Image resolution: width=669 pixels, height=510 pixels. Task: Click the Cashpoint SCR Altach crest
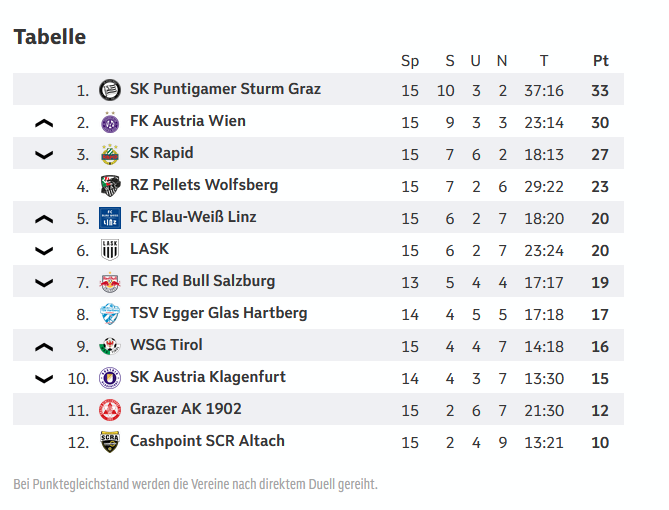tap(110, 442)
